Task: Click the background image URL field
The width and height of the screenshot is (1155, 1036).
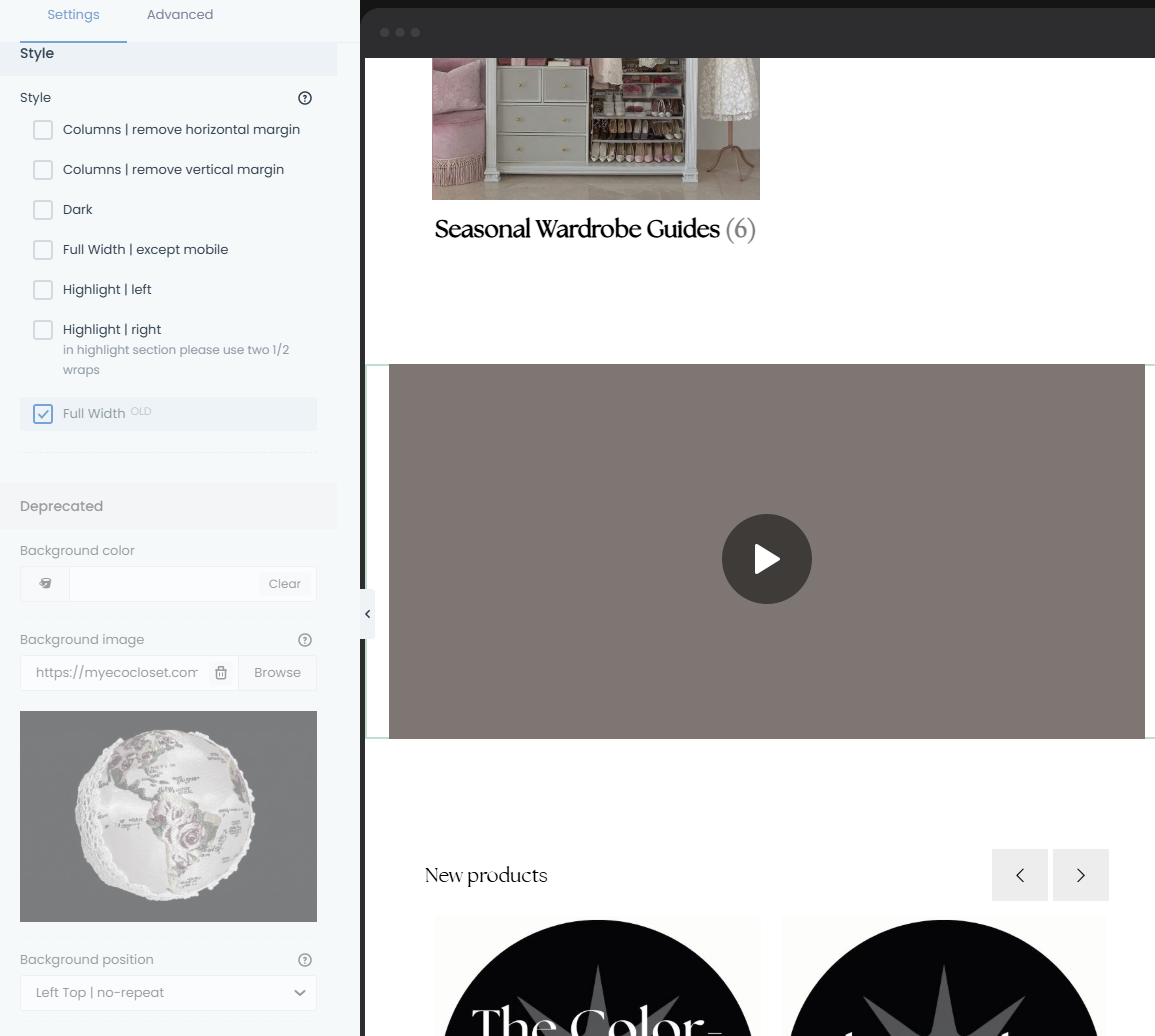Action: click(x=116, y=673)
